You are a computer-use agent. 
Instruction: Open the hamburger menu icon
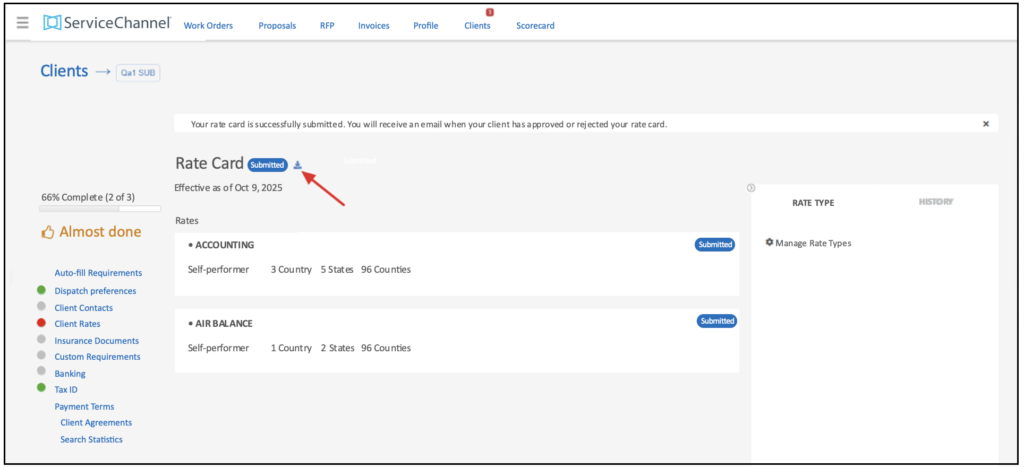[22, 23]
